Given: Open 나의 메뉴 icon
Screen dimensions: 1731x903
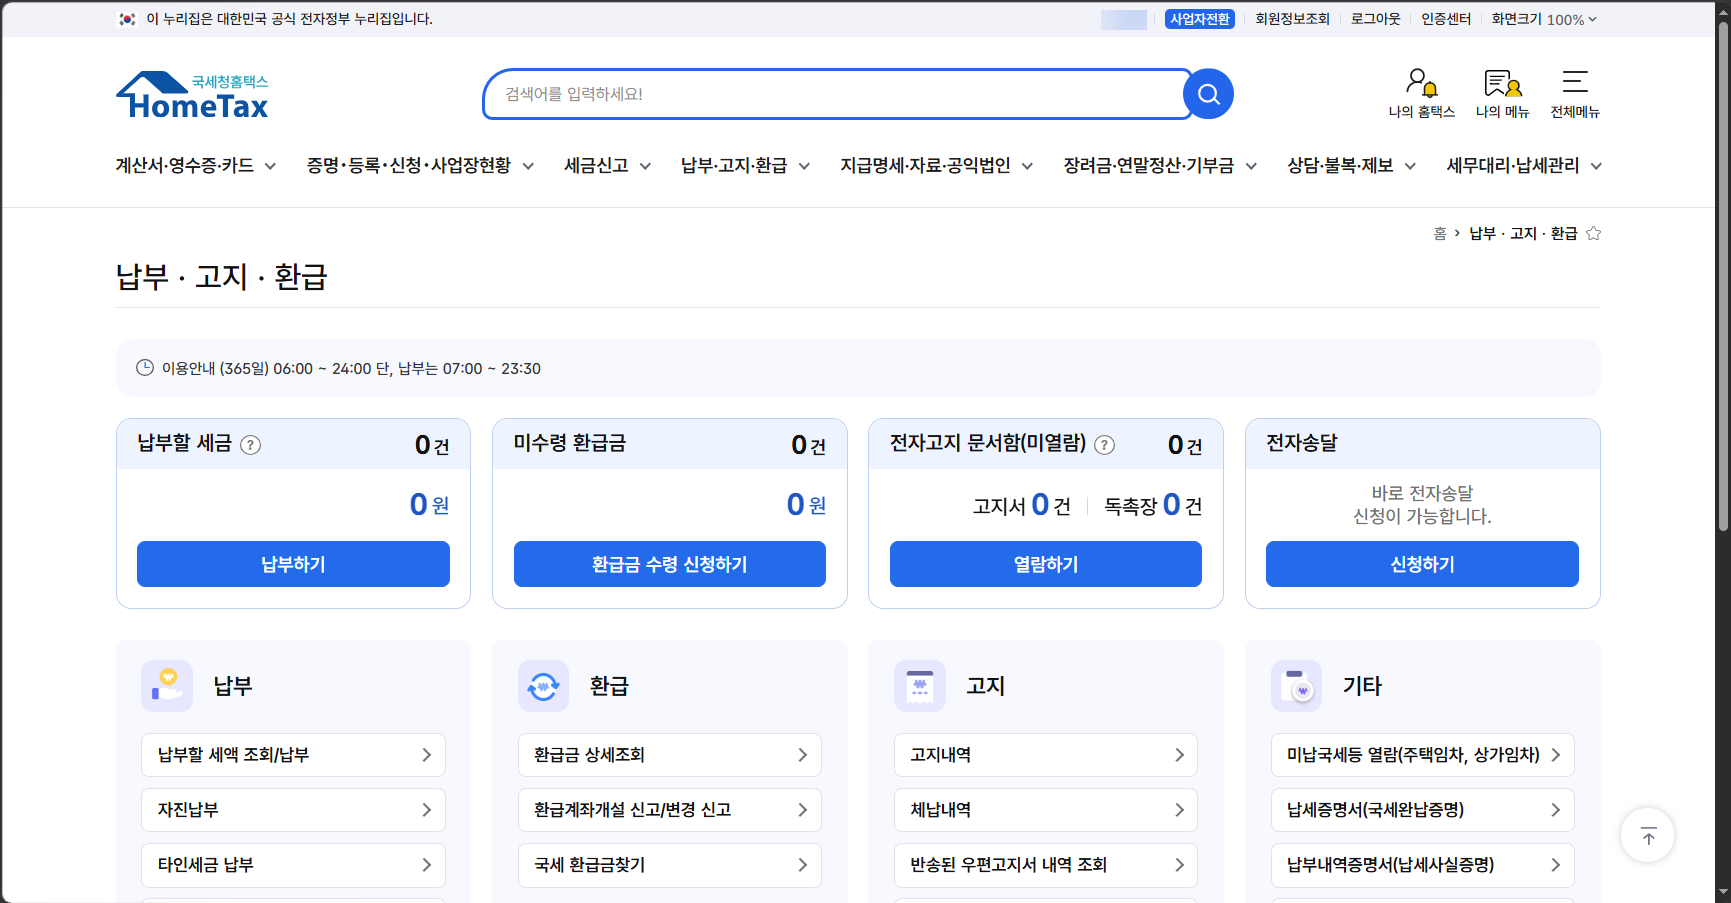Looking at the screenshot, I should pos(1502,93).
